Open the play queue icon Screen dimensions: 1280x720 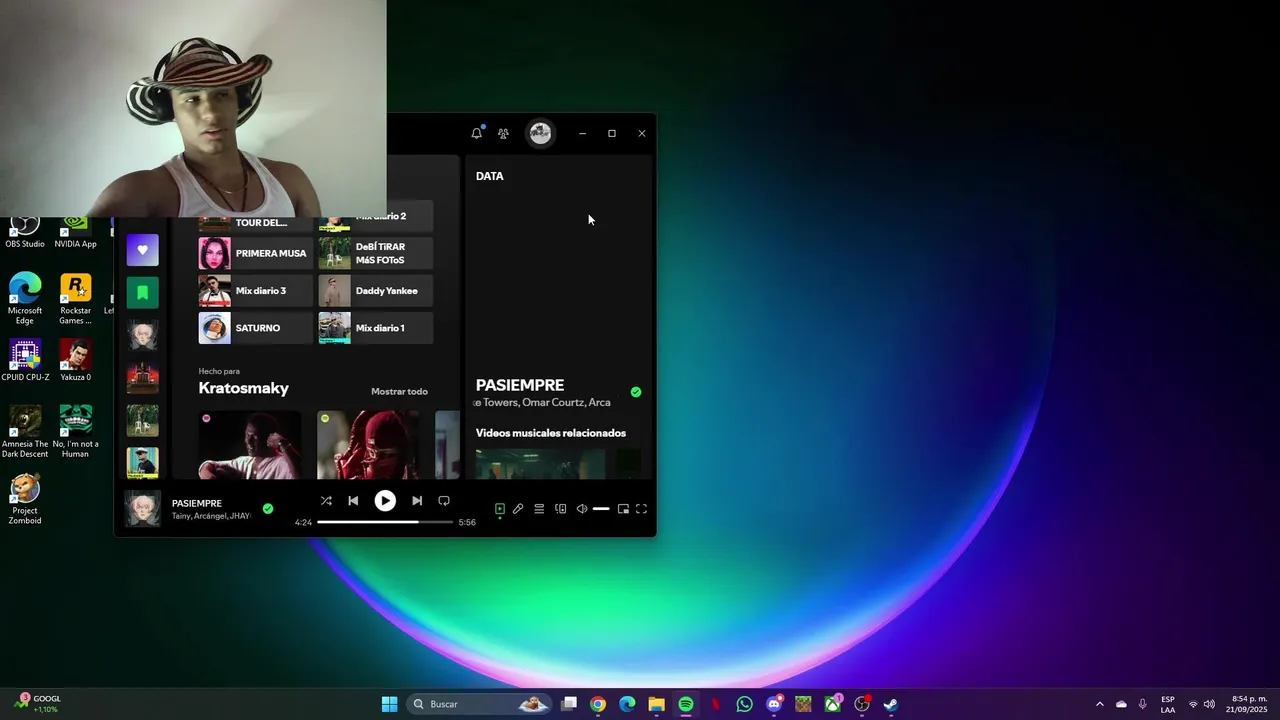coord(539,509)
